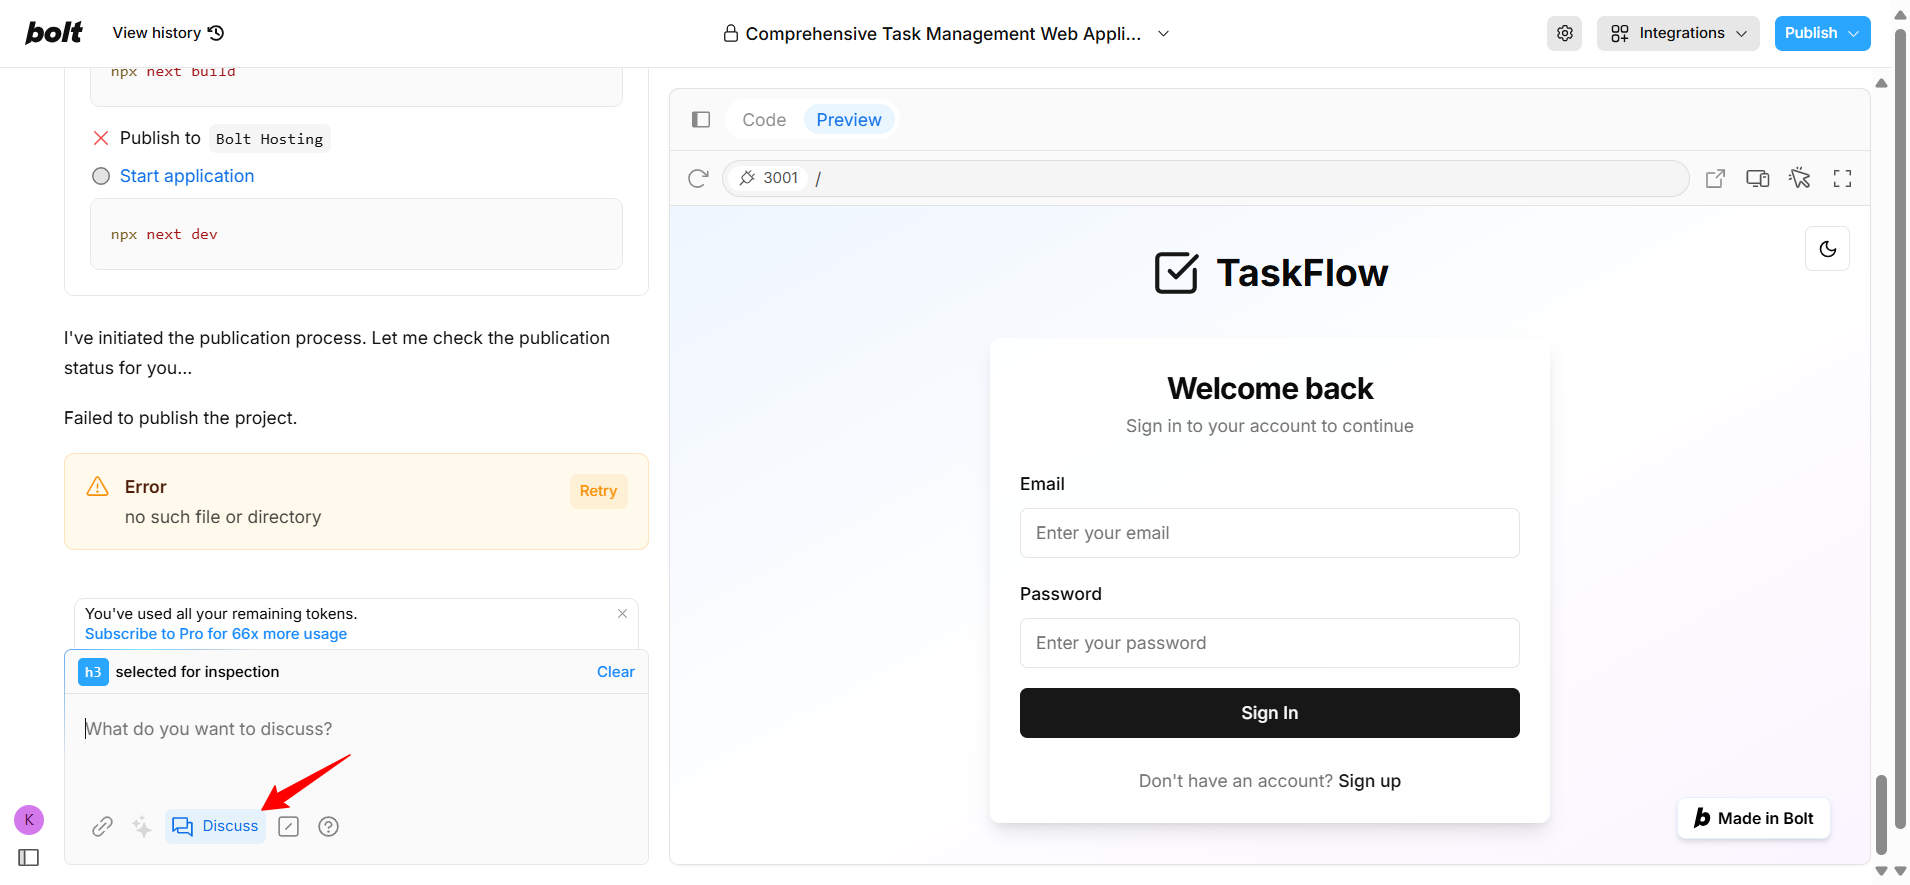
Task: Click the Start application status circle
Action: click(x=101, y=176)
